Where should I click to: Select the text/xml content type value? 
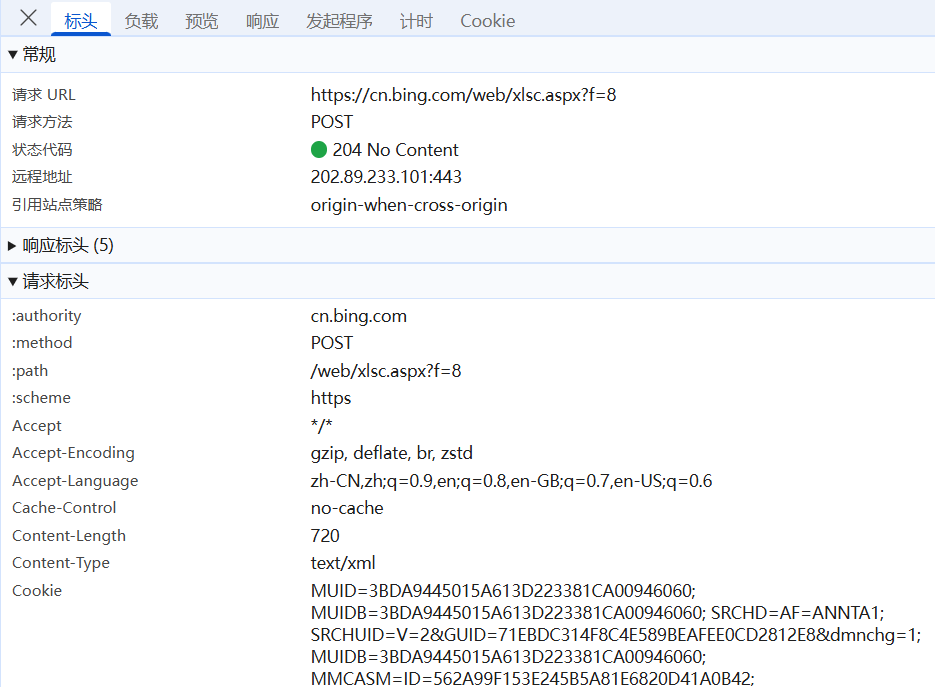coord(343,564)
